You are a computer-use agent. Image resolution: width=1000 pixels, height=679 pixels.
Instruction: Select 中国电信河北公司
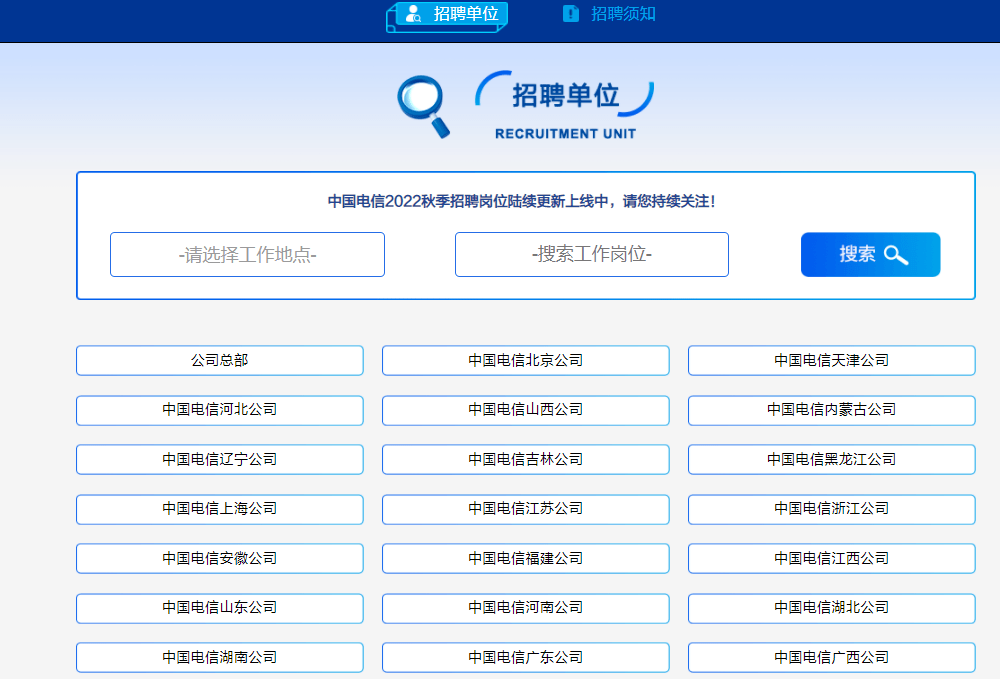220,410
